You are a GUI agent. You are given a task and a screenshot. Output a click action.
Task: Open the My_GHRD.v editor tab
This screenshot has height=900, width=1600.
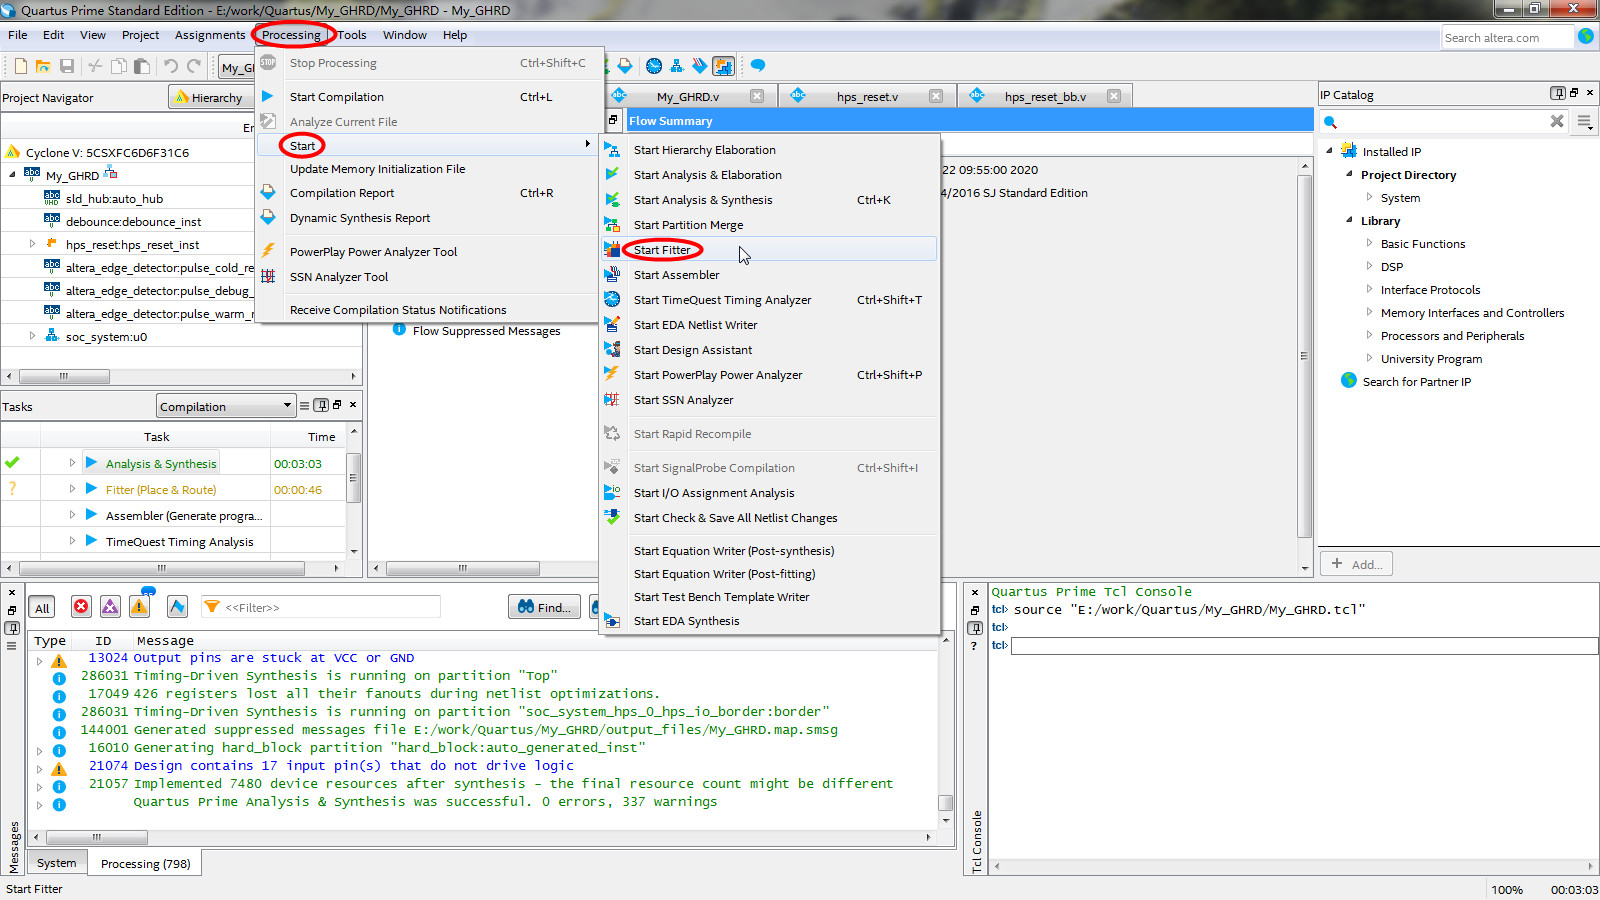[x=688, y=96]
